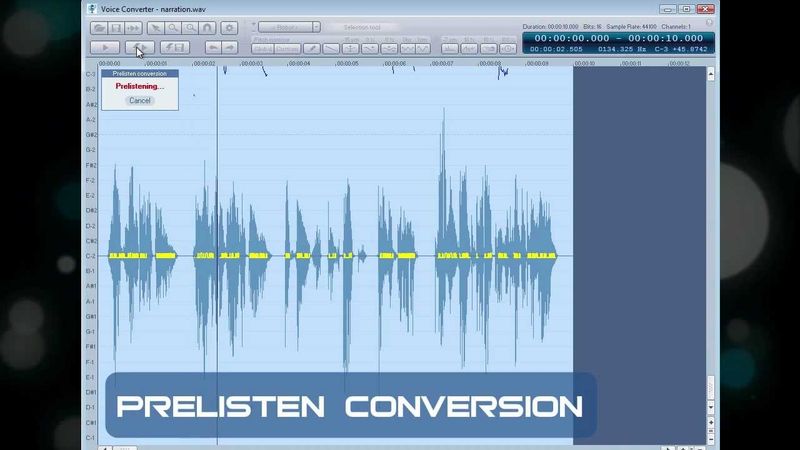The image size is (800, 450).
Task: Click the selection time range display
Action: 618,38
